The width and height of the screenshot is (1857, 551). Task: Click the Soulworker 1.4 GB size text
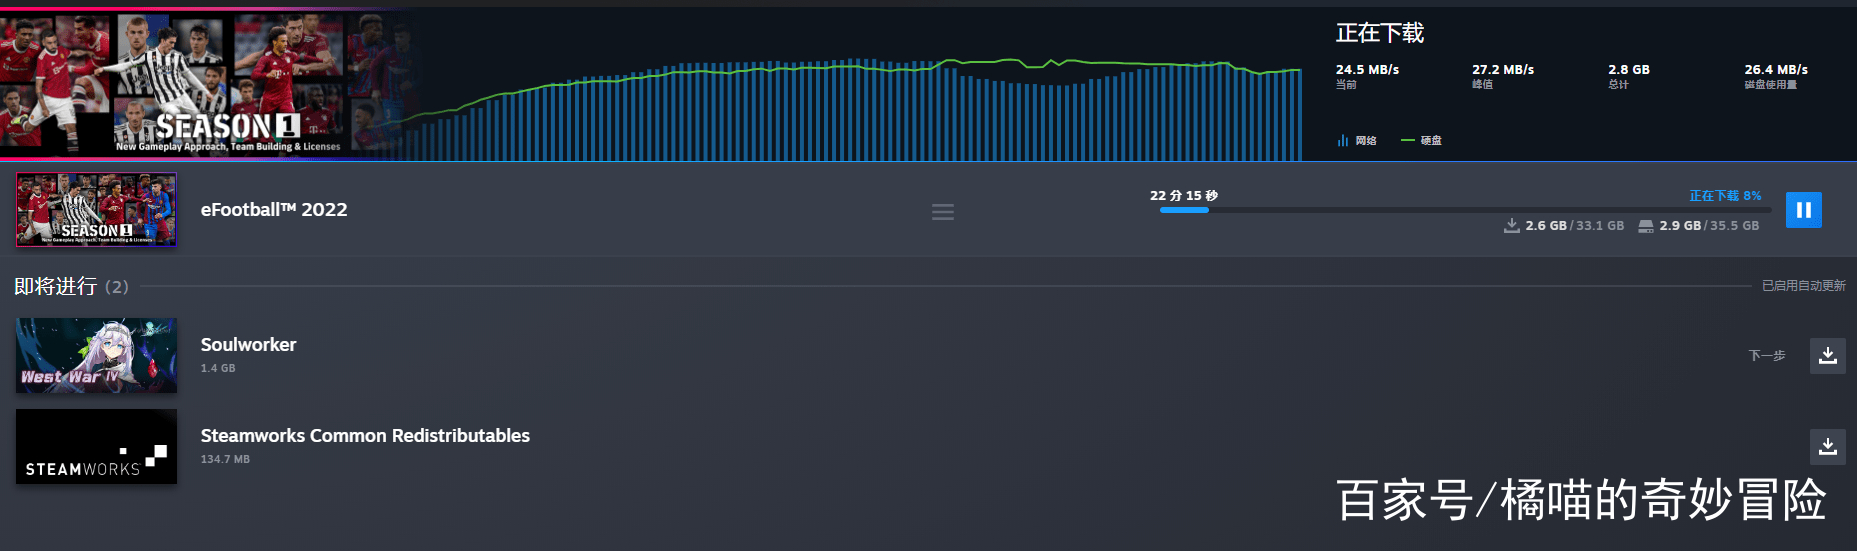point(218,369)
